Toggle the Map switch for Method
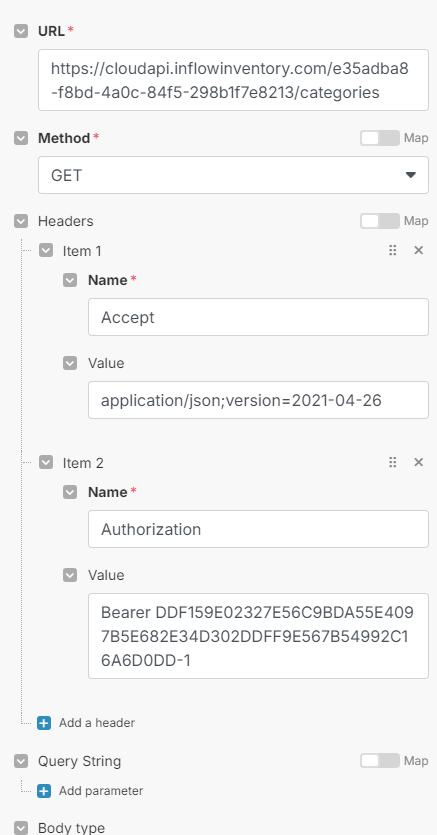Screen dimensions: 437x835 pyautogui.click(x=380, y=138)
